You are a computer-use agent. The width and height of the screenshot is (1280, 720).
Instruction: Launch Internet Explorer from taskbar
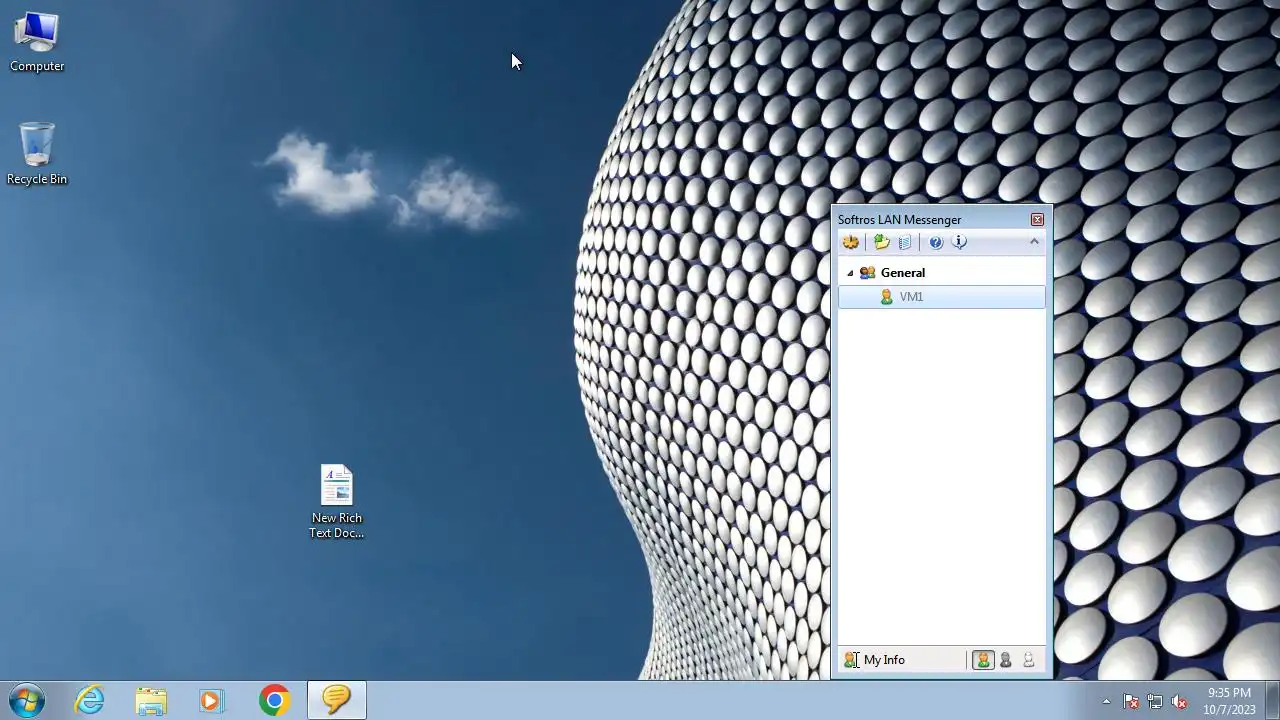pyautogui.click(x=90, y=700)
